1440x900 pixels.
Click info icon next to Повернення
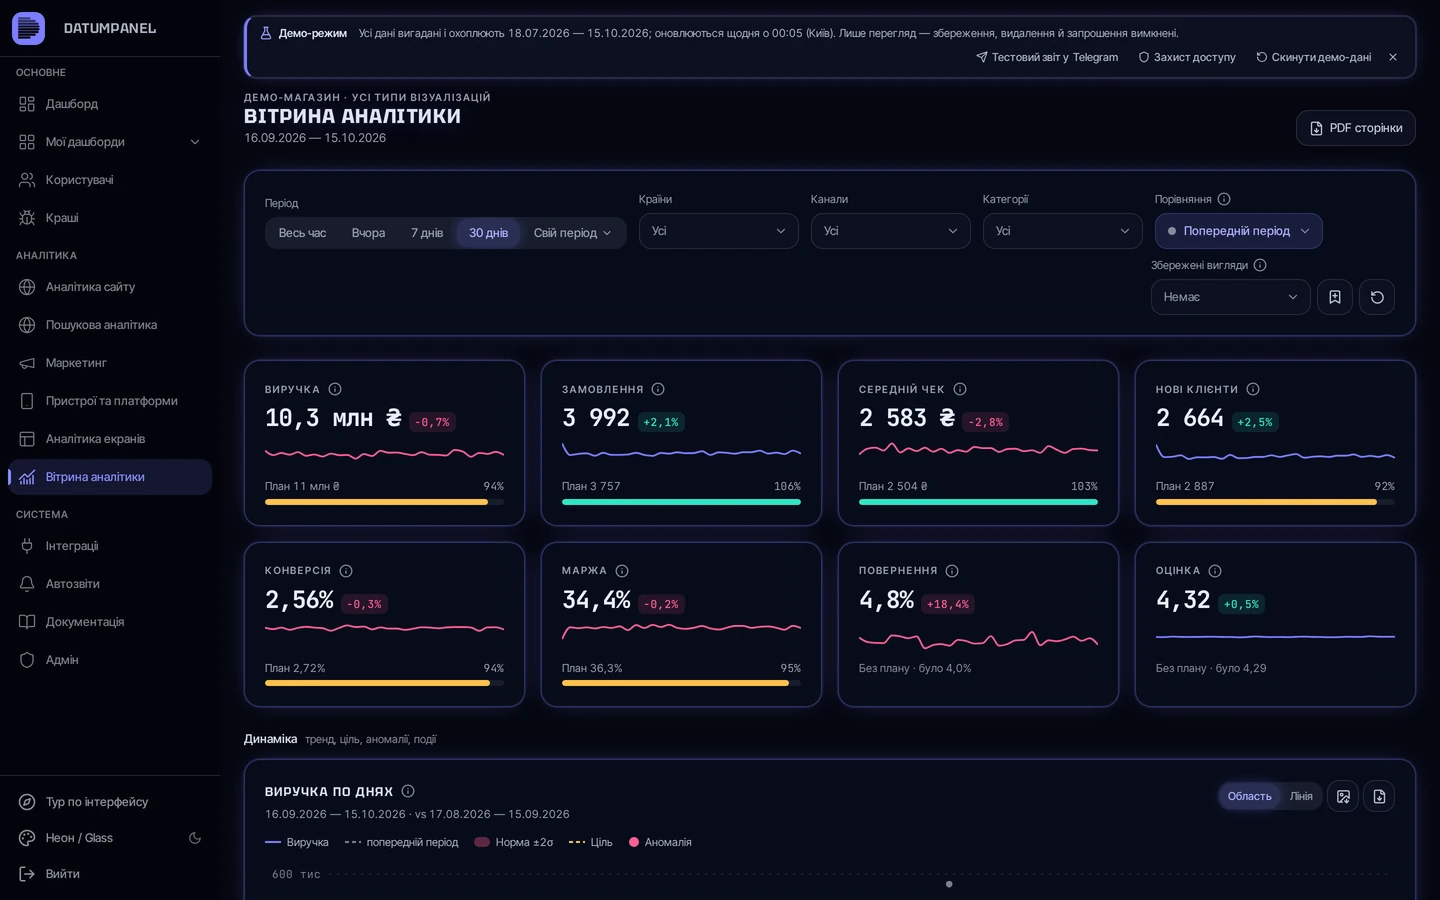[952, 571]
